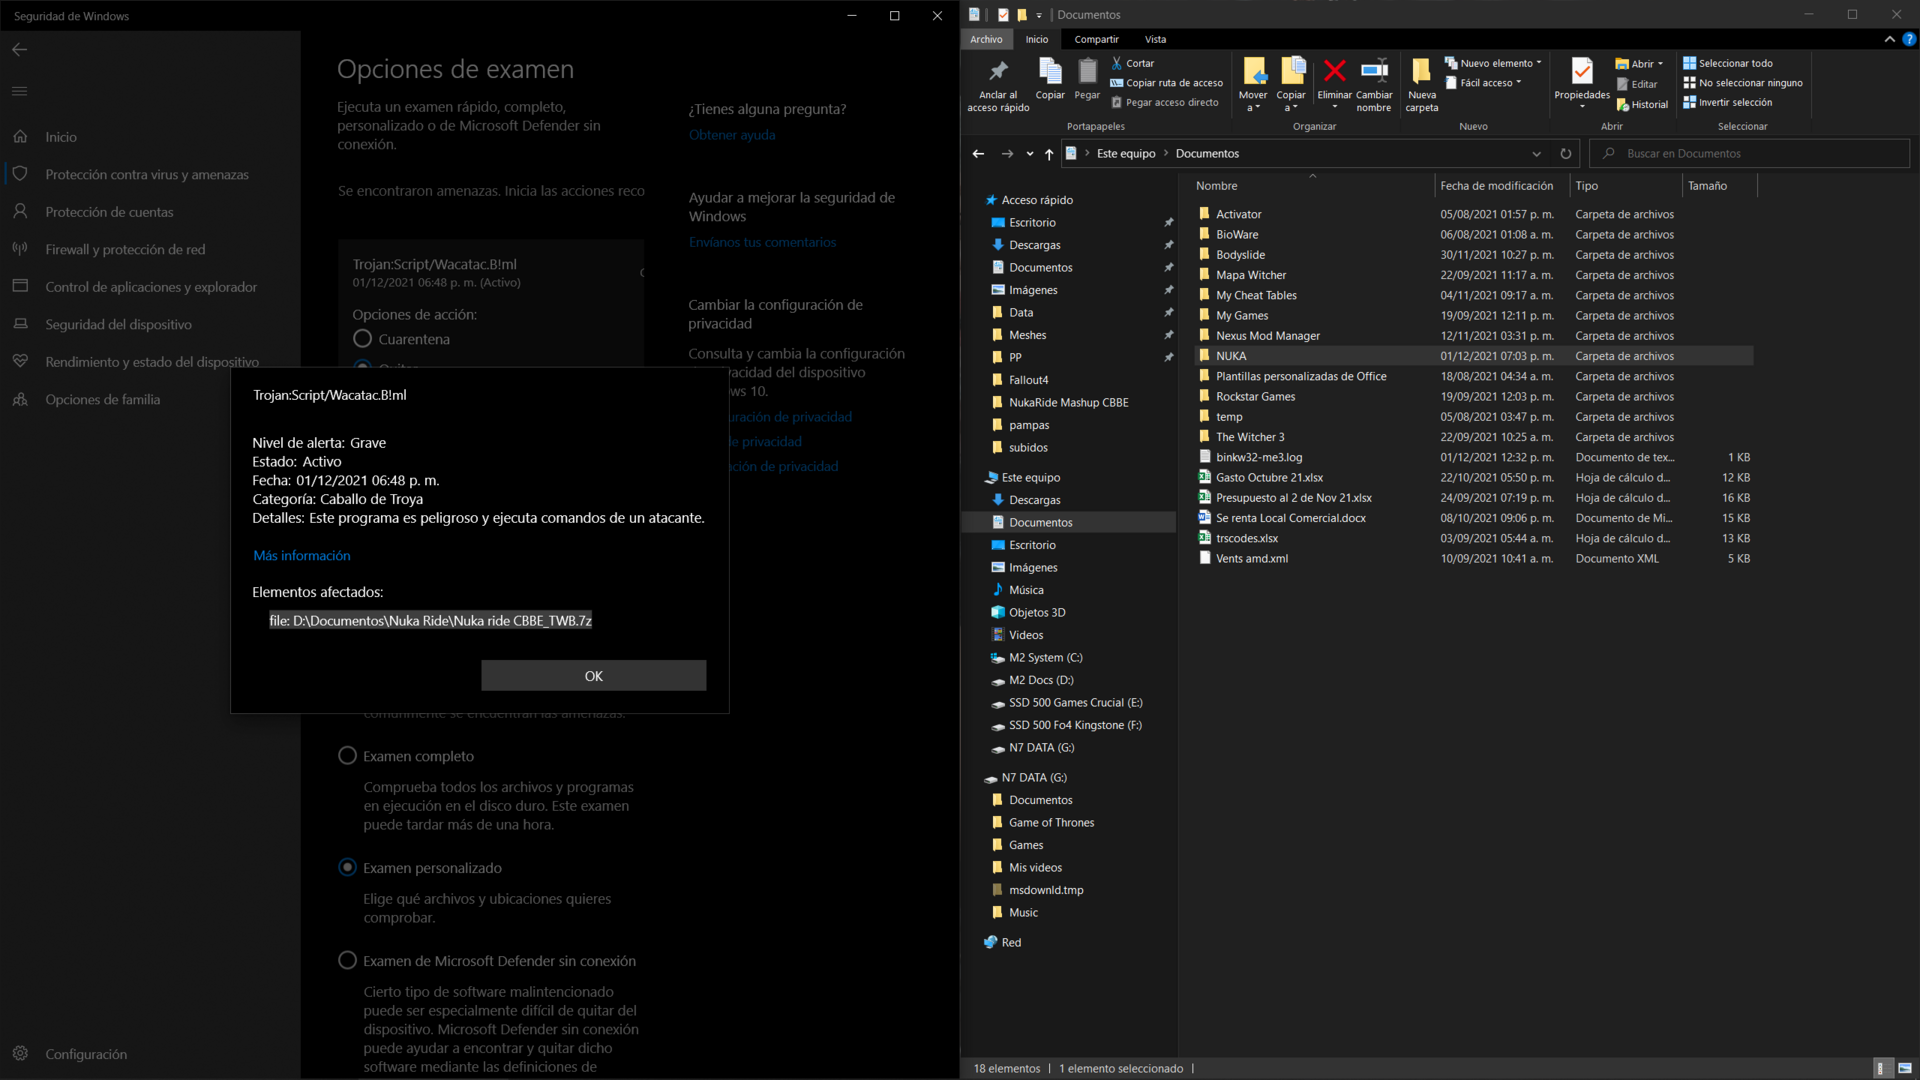The image size is (1920, 1080).
Task: Click Copiar ruta de acceso
Action: tap(1166, 83)
